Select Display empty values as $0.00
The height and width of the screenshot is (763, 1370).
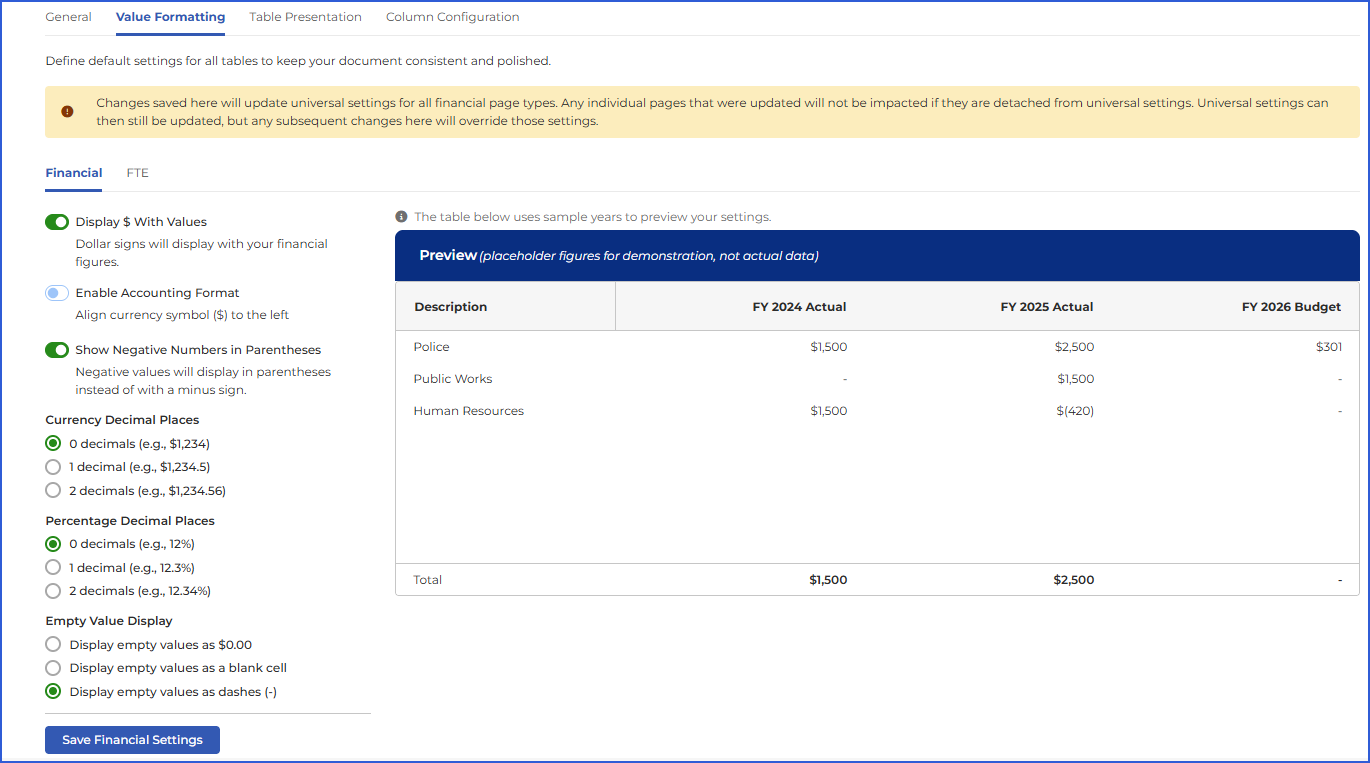[x=53, y=645]
